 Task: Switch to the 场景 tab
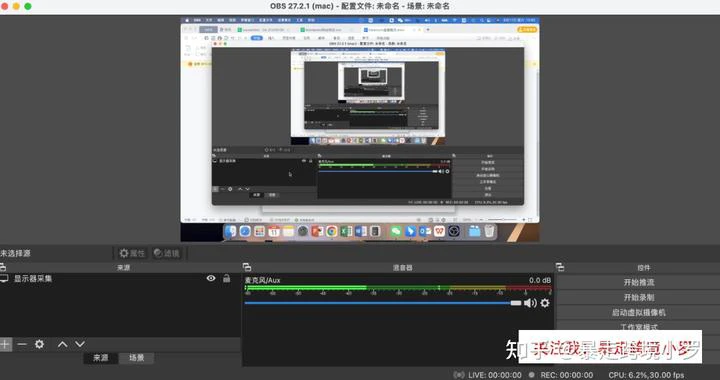136,358
